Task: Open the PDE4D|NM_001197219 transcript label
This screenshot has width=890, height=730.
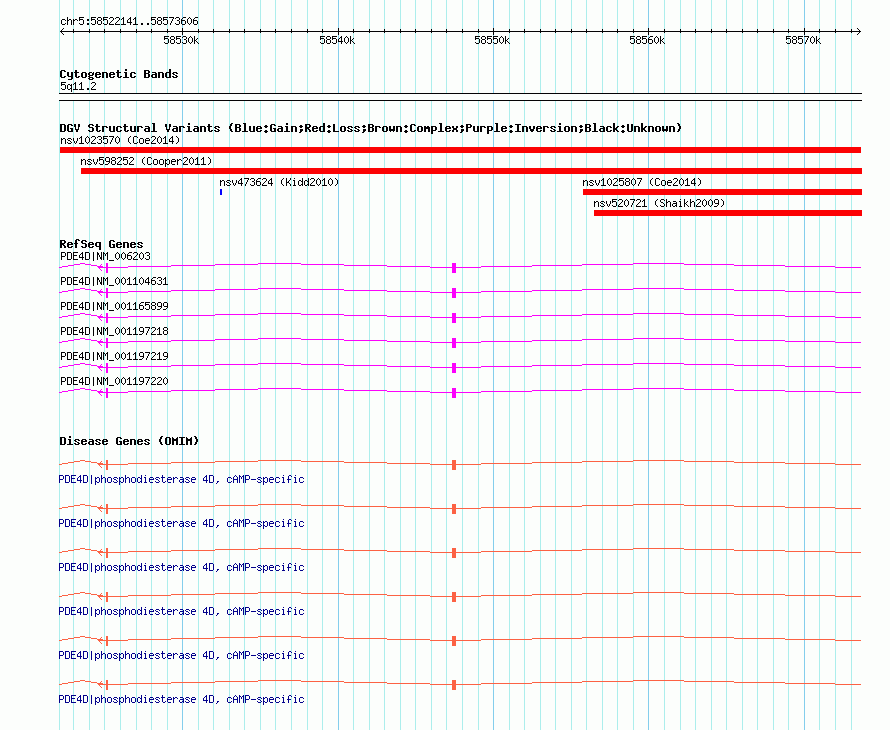Action: tap(114, 356)
